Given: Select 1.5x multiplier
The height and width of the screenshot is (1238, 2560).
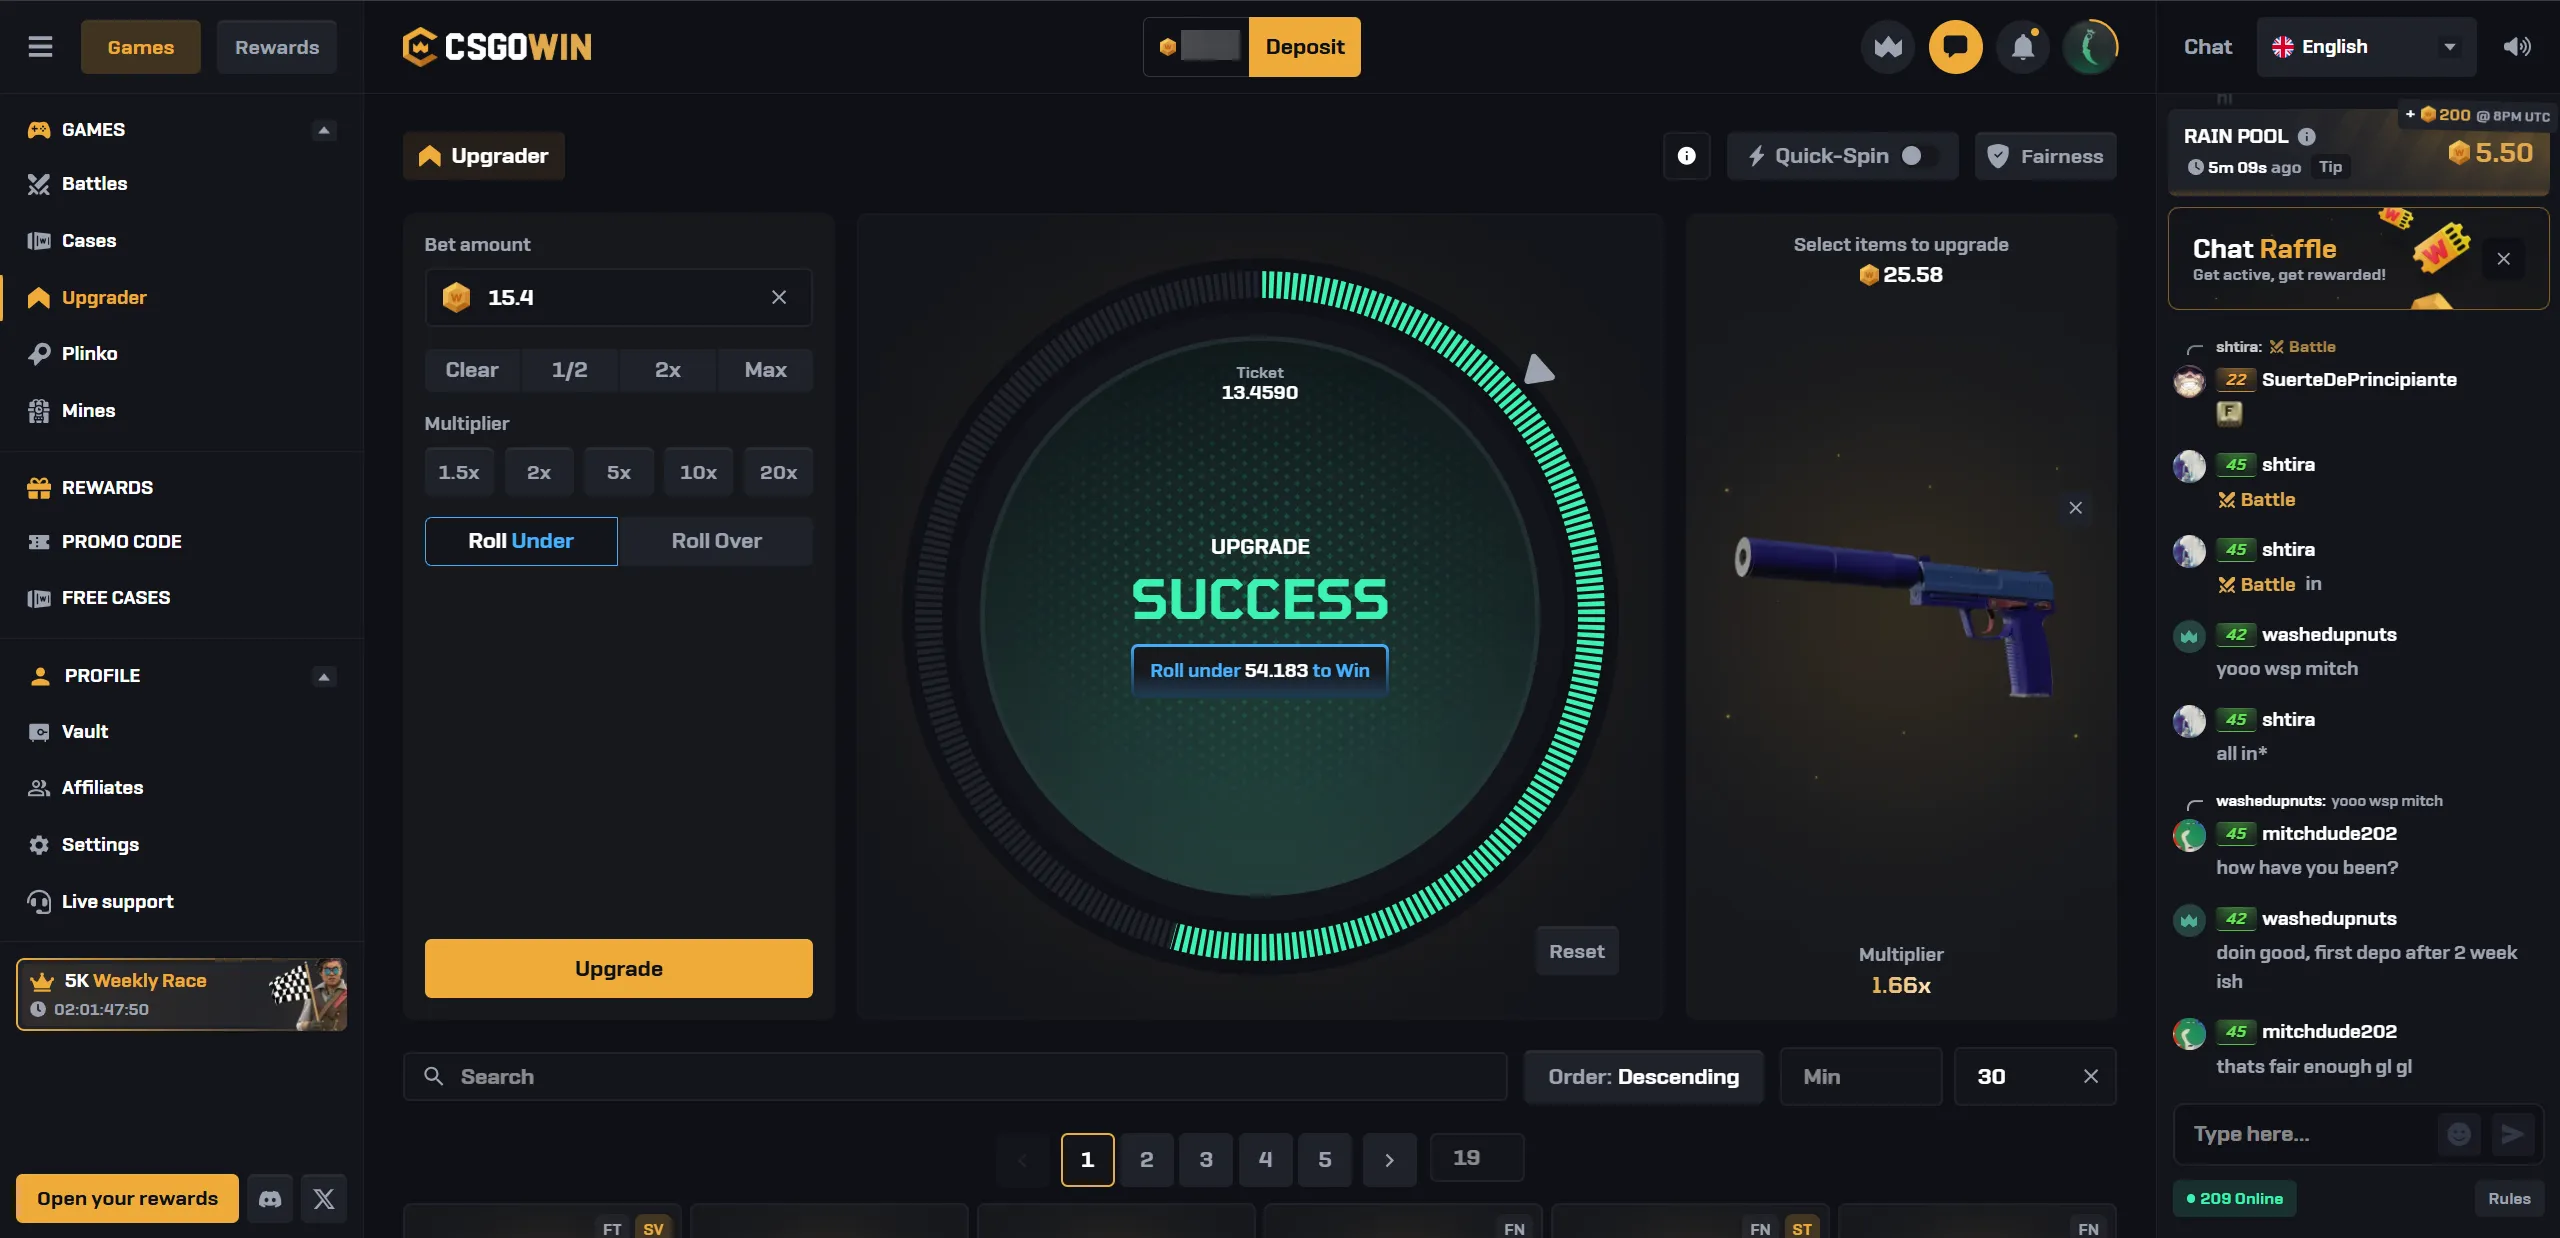Looking at the screenshot, I should point(459,472).
